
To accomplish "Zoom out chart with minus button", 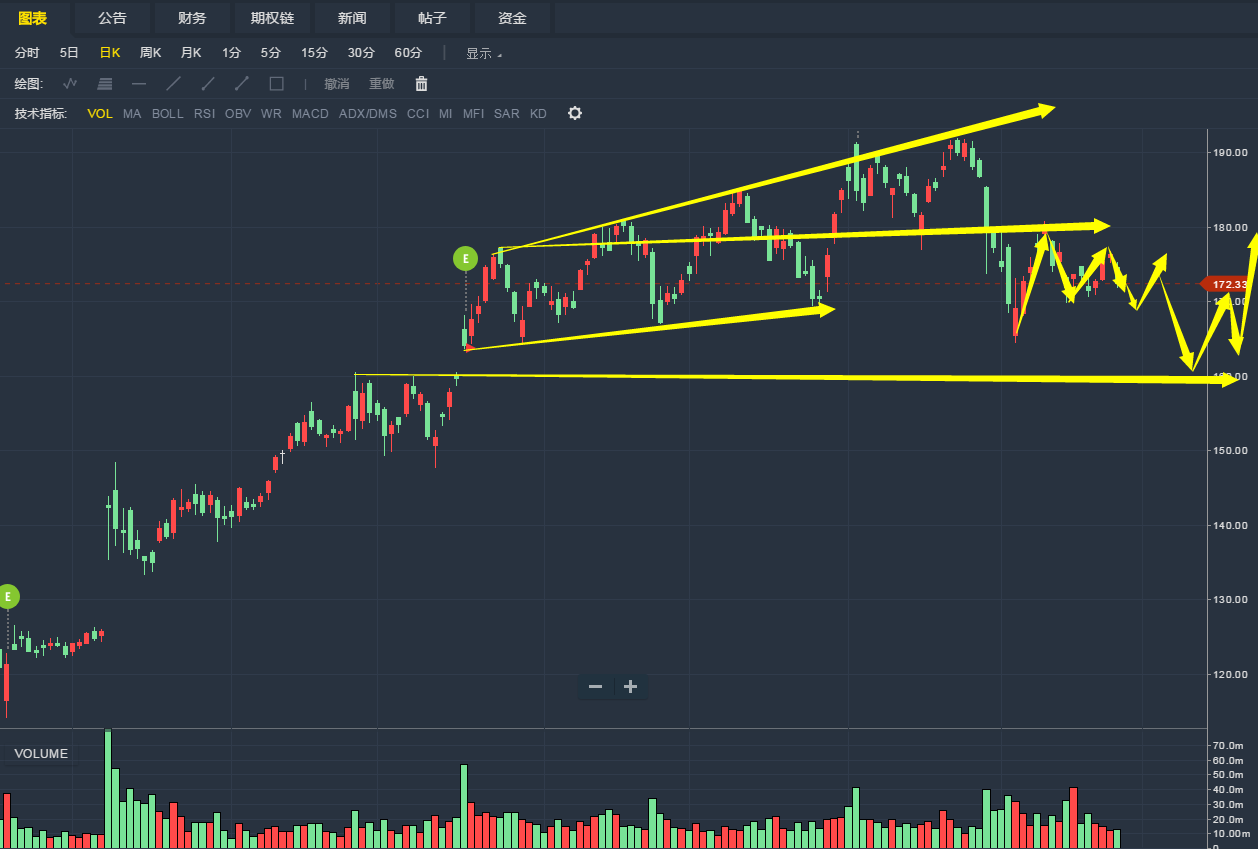I will pos(596,687).
